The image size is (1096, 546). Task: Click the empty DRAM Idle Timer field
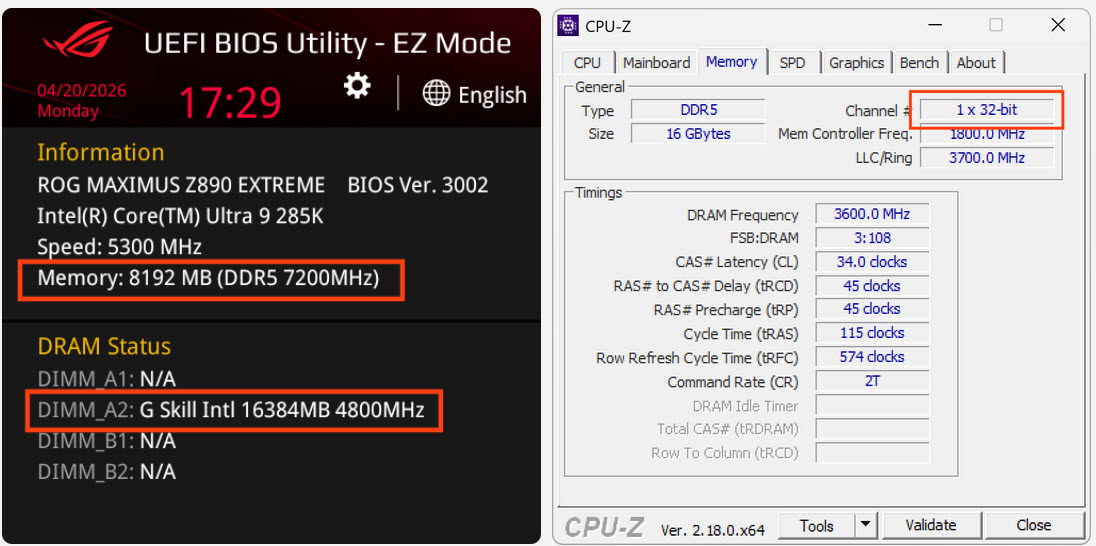[x=872, y=405]
